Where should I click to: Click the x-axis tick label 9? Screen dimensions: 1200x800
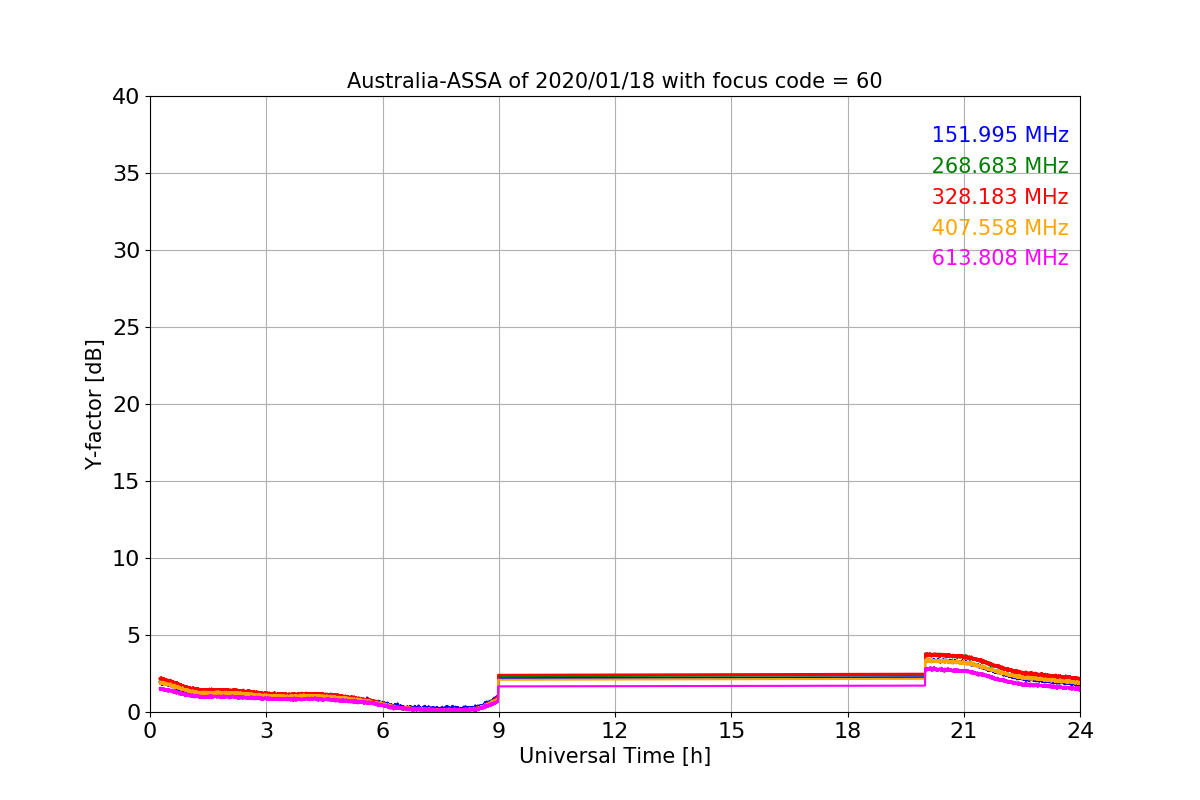click(499, 731)
